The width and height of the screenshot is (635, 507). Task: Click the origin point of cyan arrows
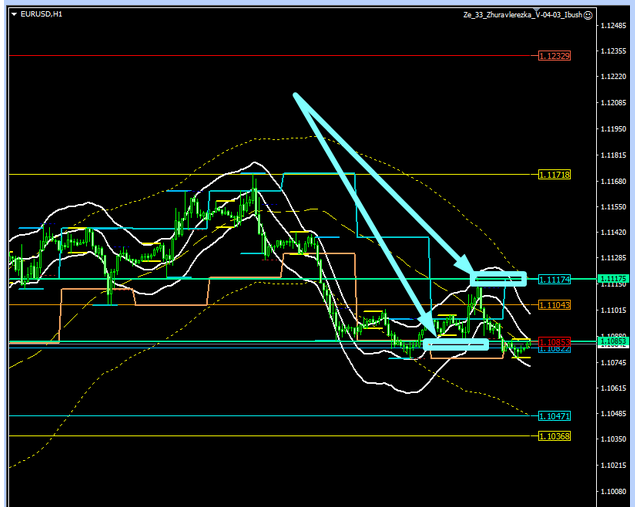click(x=296, y=96)
